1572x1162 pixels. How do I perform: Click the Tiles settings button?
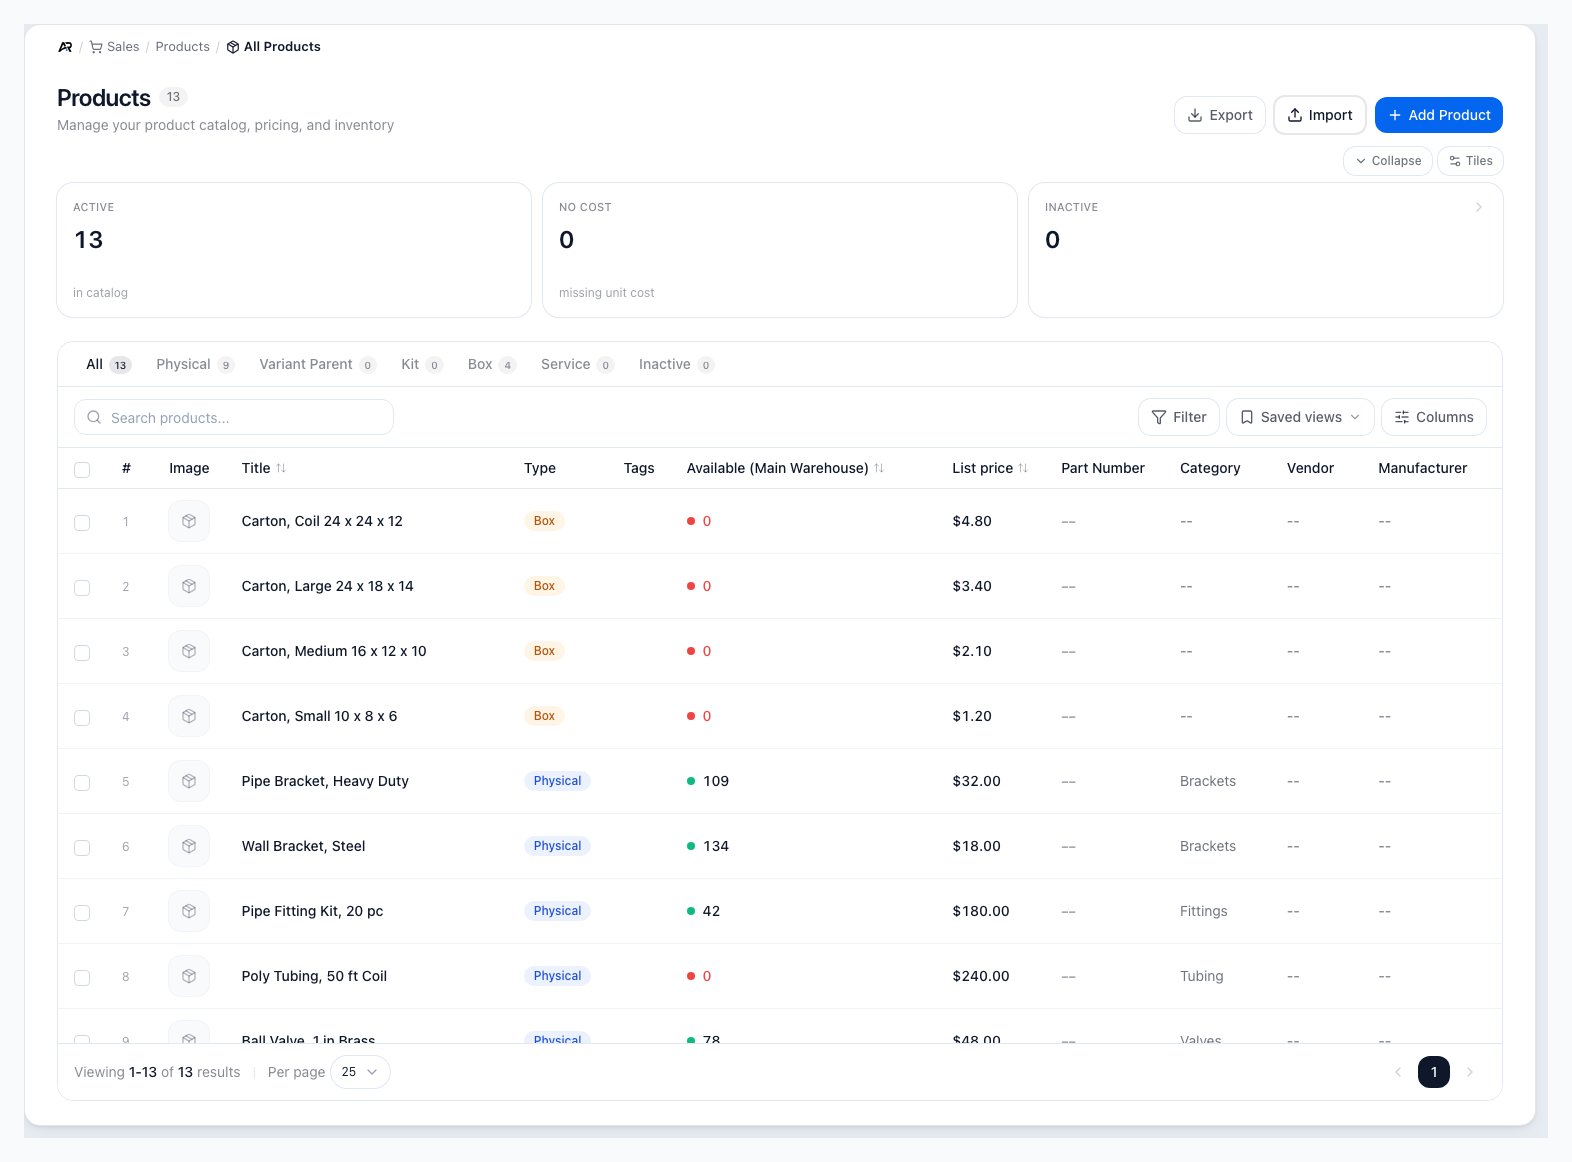click(x=1470, y=161)
